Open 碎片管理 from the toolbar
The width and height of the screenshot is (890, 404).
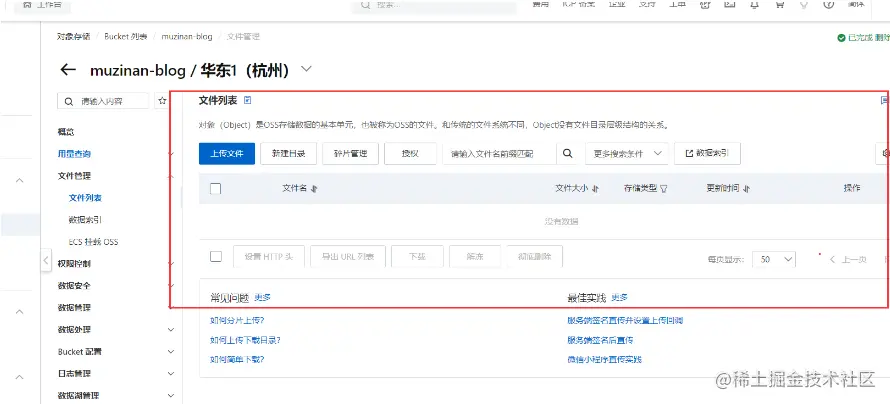click(x=350, y=153)
